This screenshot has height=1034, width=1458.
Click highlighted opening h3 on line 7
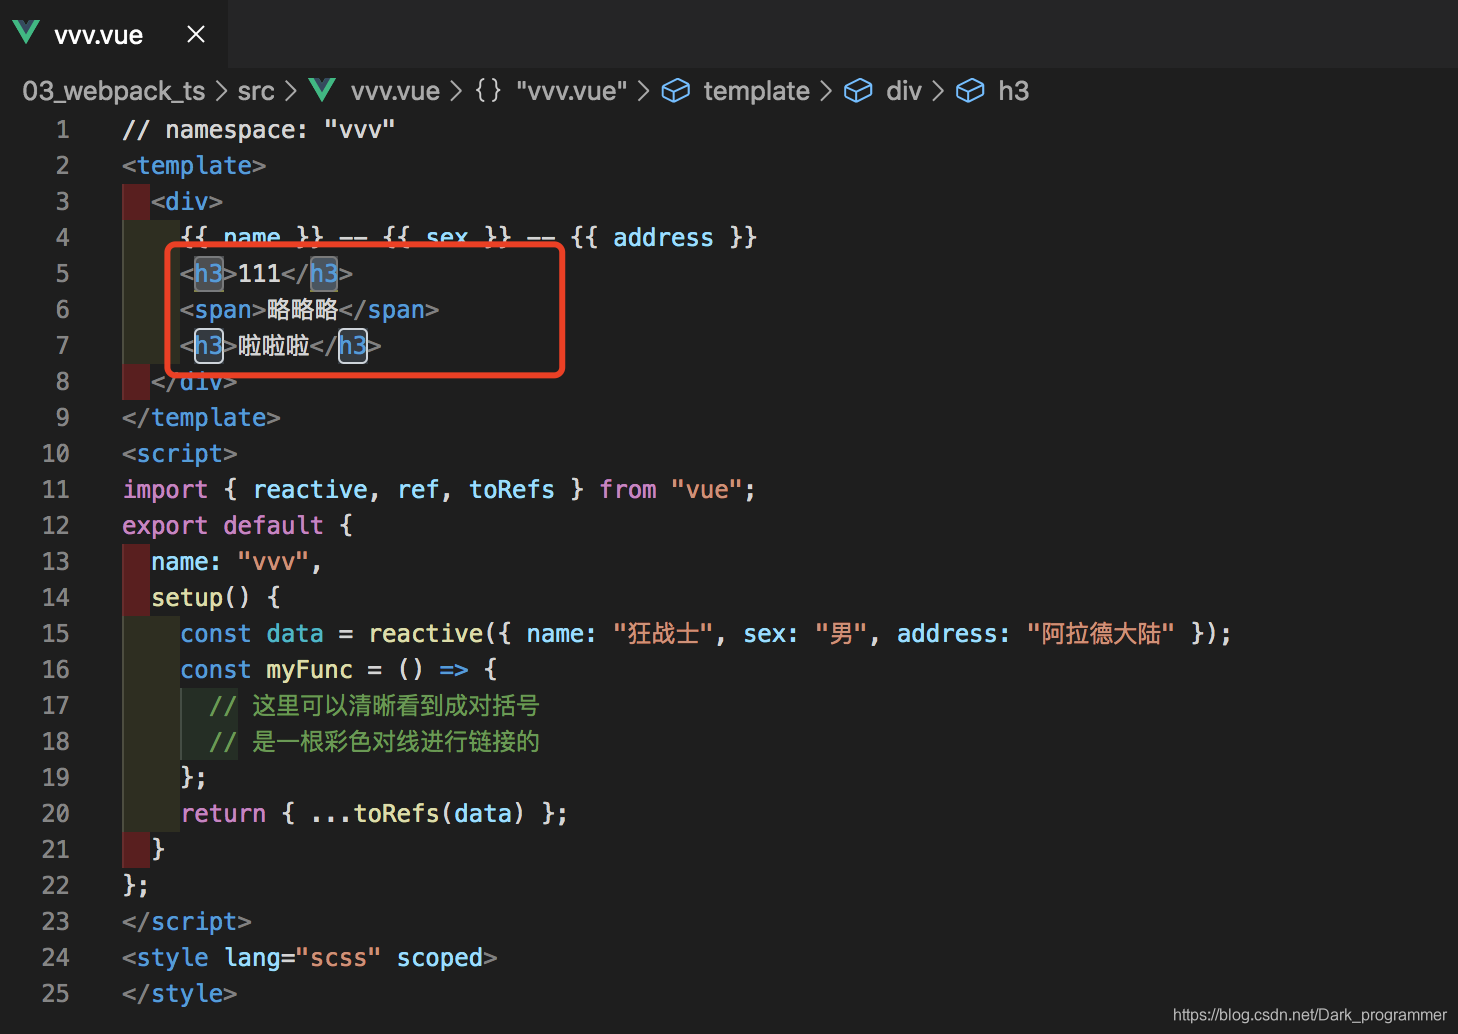pyautogui.click(x=208, y=346)
